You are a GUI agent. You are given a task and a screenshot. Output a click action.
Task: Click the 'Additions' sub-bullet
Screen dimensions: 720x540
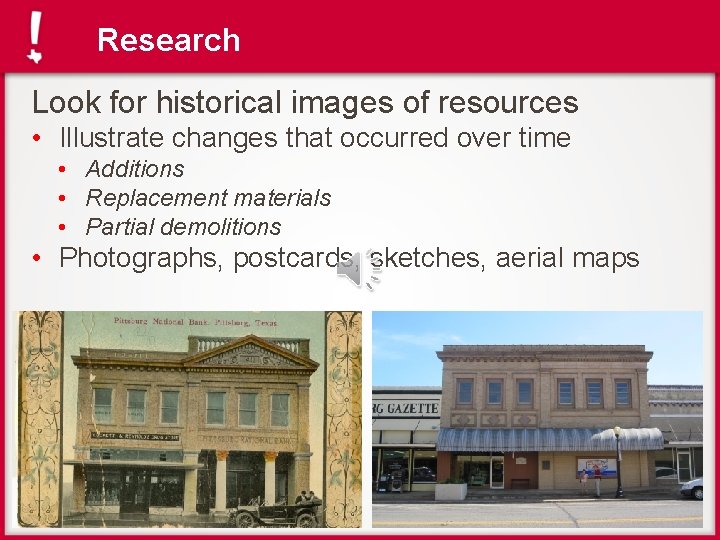click(x=135, y=169)
